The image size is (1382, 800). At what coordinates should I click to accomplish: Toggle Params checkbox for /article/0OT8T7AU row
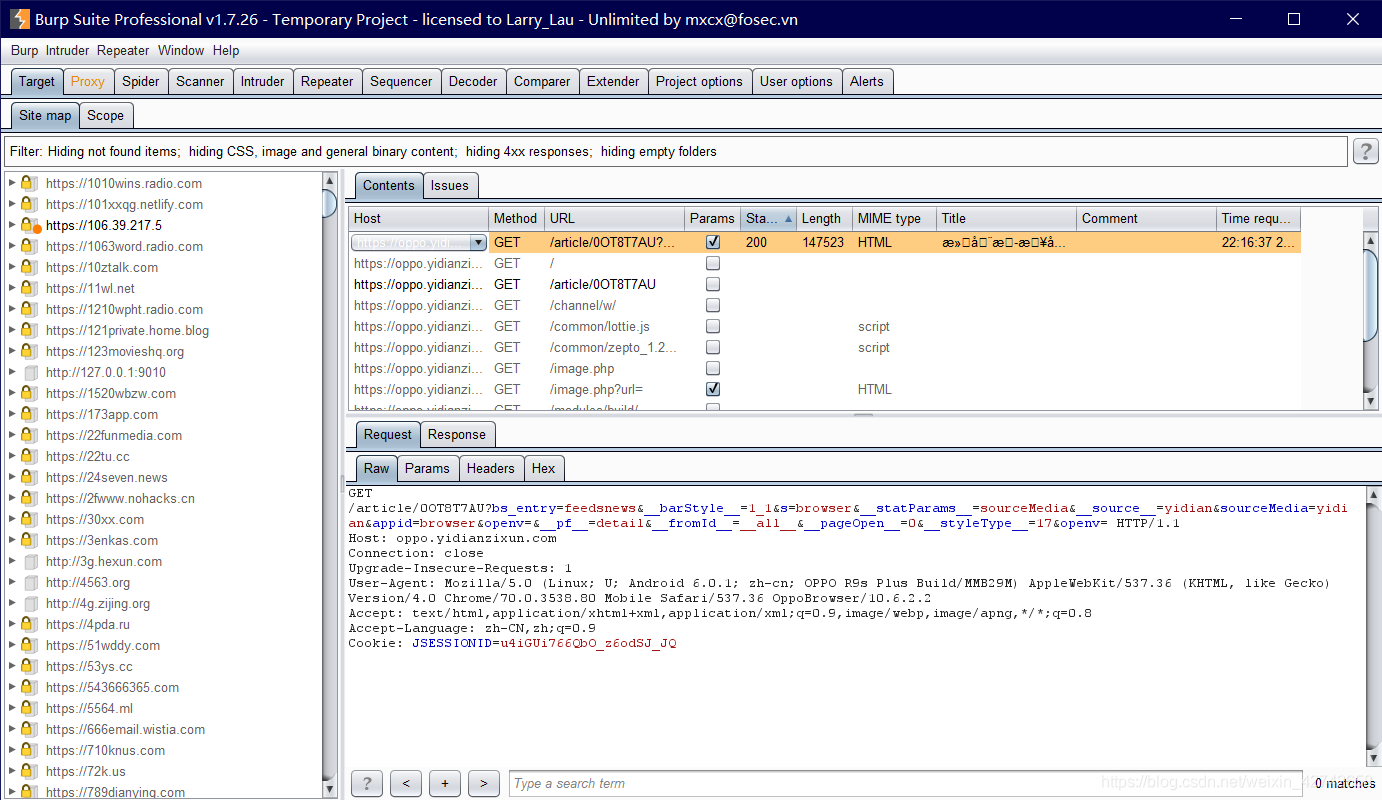[x=713, y=284]
